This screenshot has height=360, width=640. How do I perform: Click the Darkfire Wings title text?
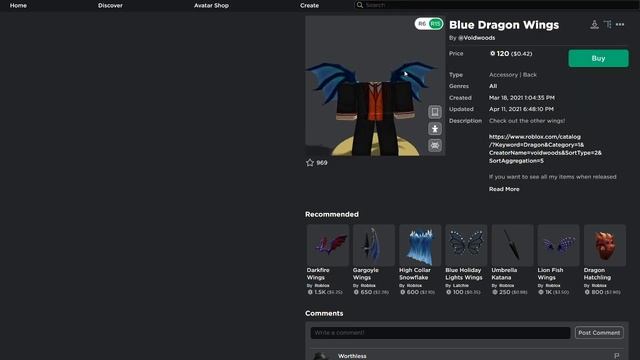[x=318, y=274]
